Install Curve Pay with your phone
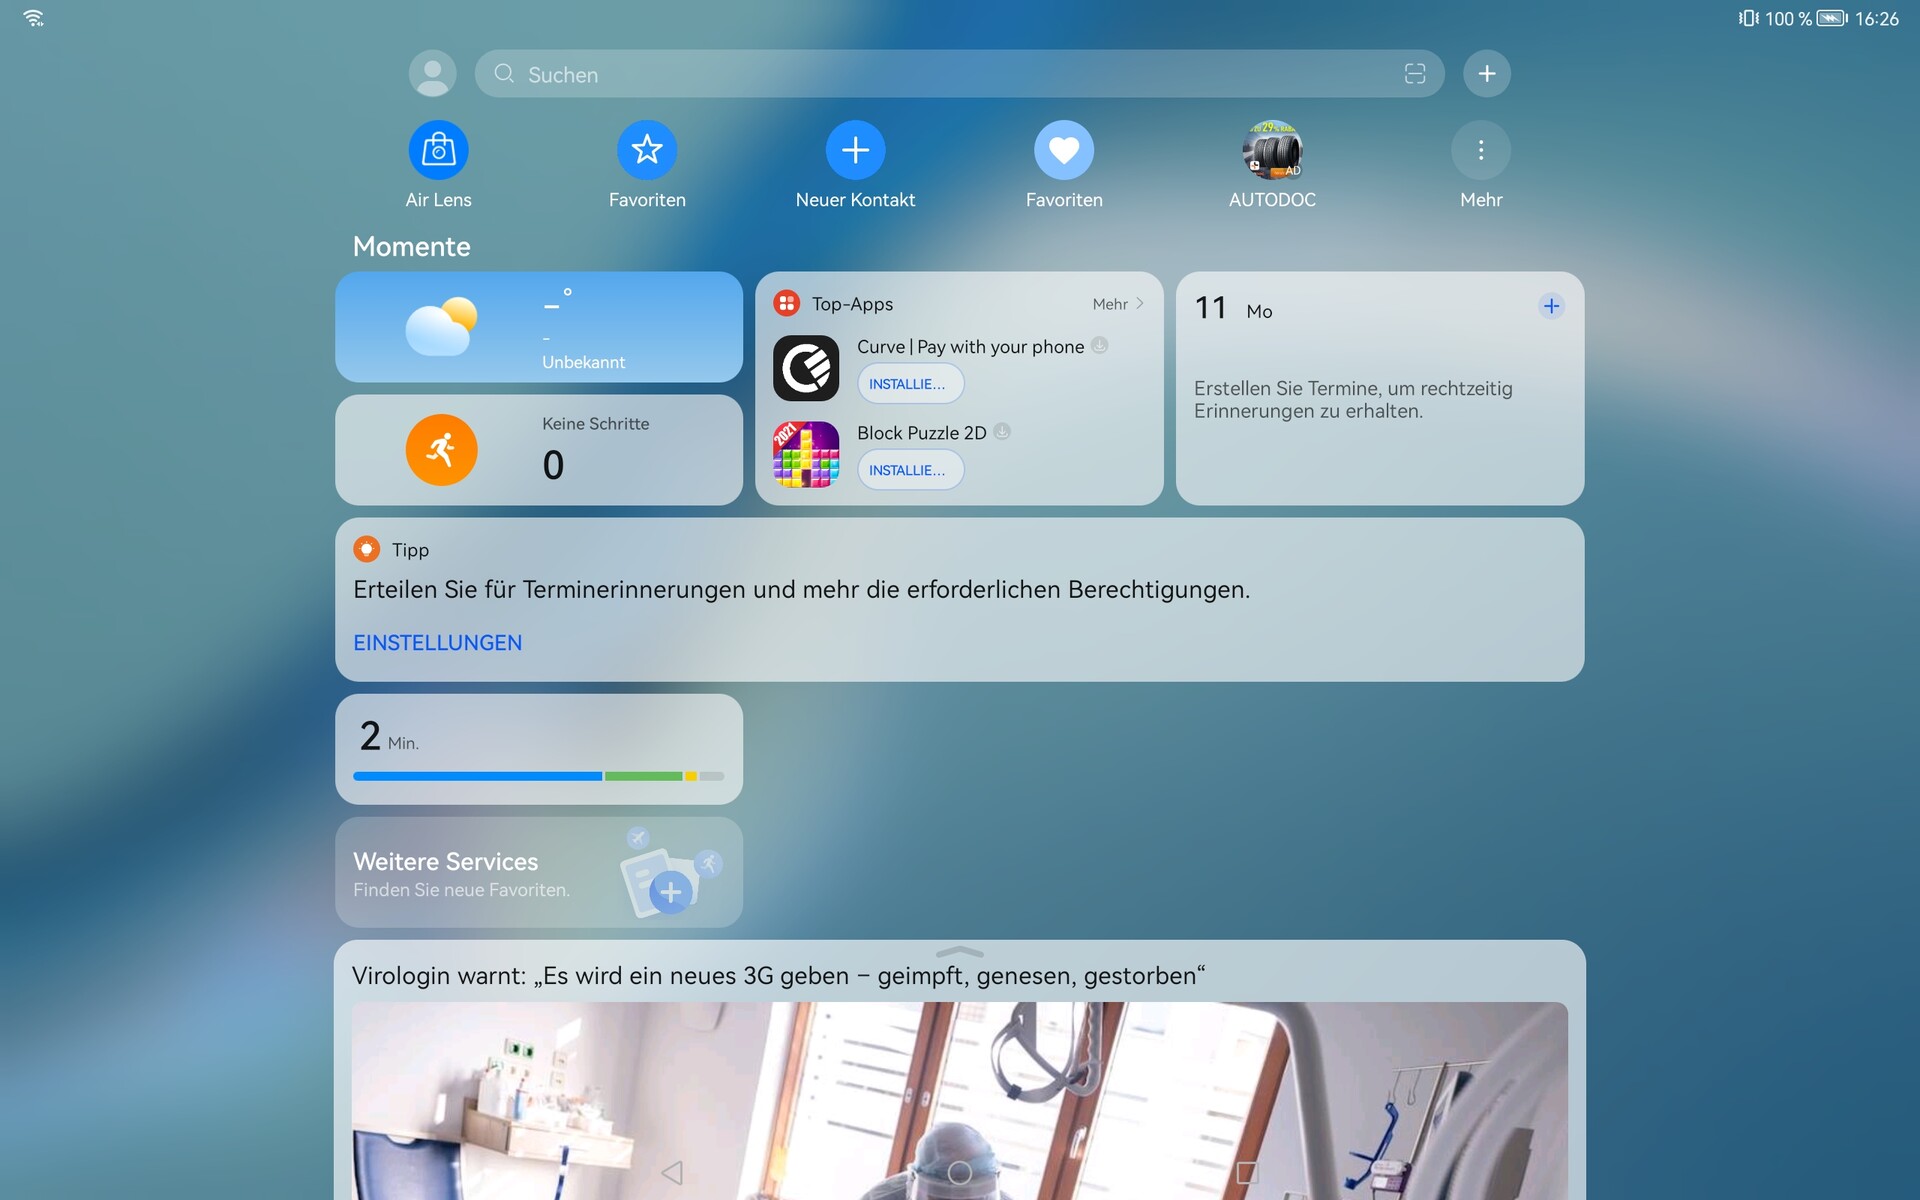Viewport: 1920px width, 1200px height. [x=910, y=384]
